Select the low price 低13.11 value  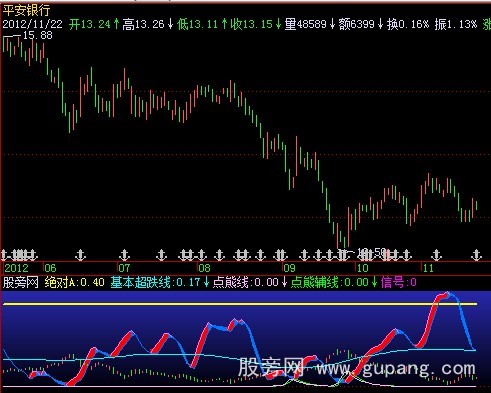pos(198,24)
